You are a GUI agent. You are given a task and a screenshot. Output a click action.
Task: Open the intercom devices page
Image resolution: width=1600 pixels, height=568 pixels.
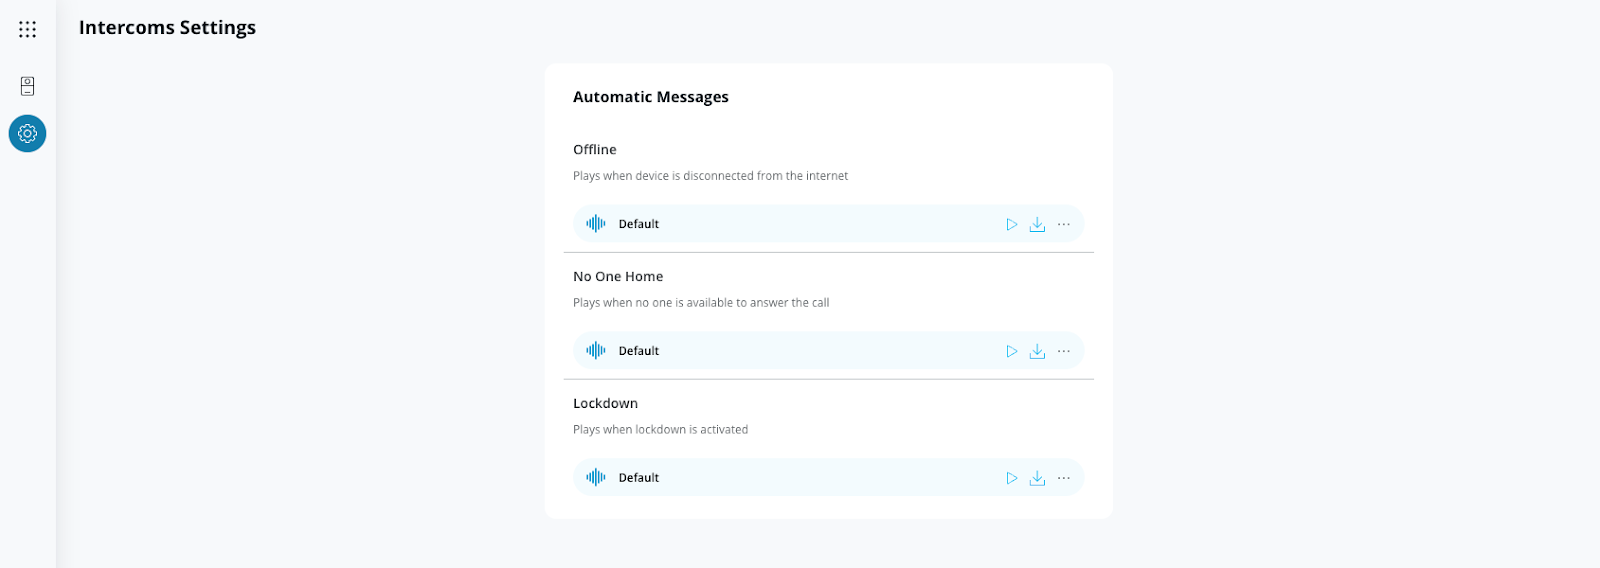pyautogui.click(x=28, y=86)
